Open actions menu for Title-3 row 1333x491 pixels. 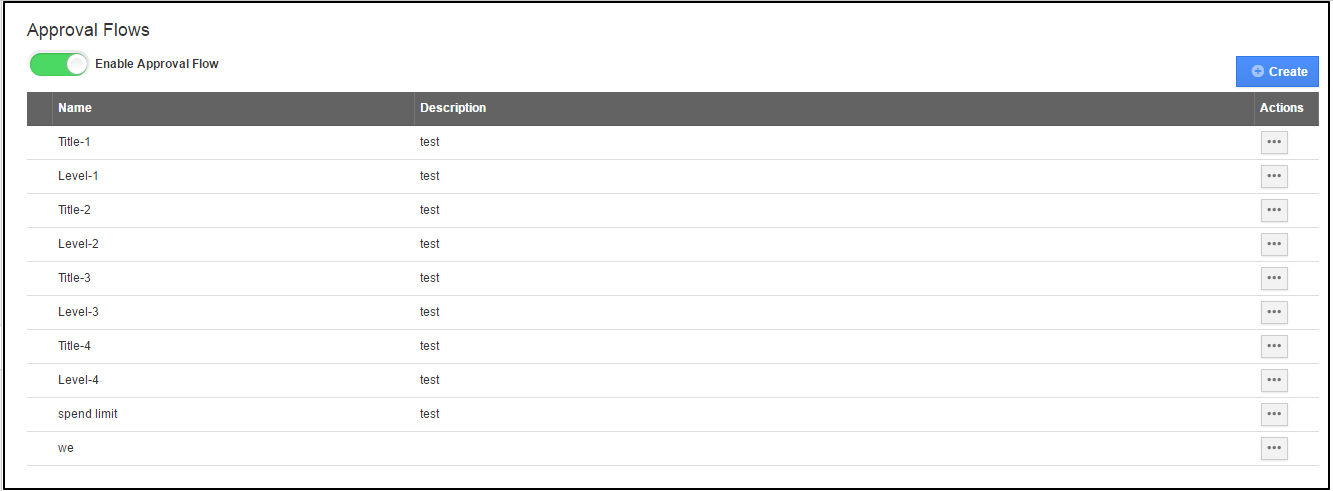tap(1273, 278)
